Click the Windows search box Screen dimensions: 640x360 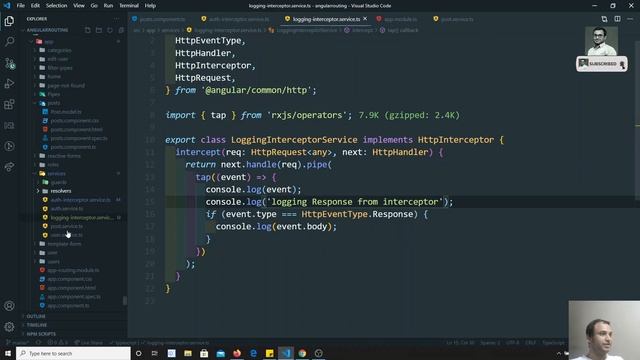pos(73,353)
